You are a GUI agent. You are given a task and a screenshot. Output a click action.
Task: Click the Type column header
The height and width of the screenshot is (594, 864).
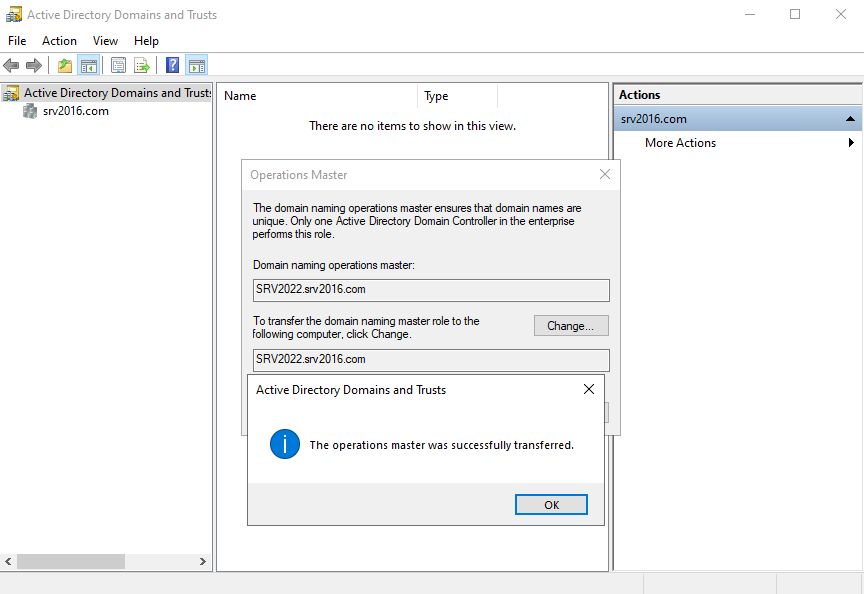(457, 96)
